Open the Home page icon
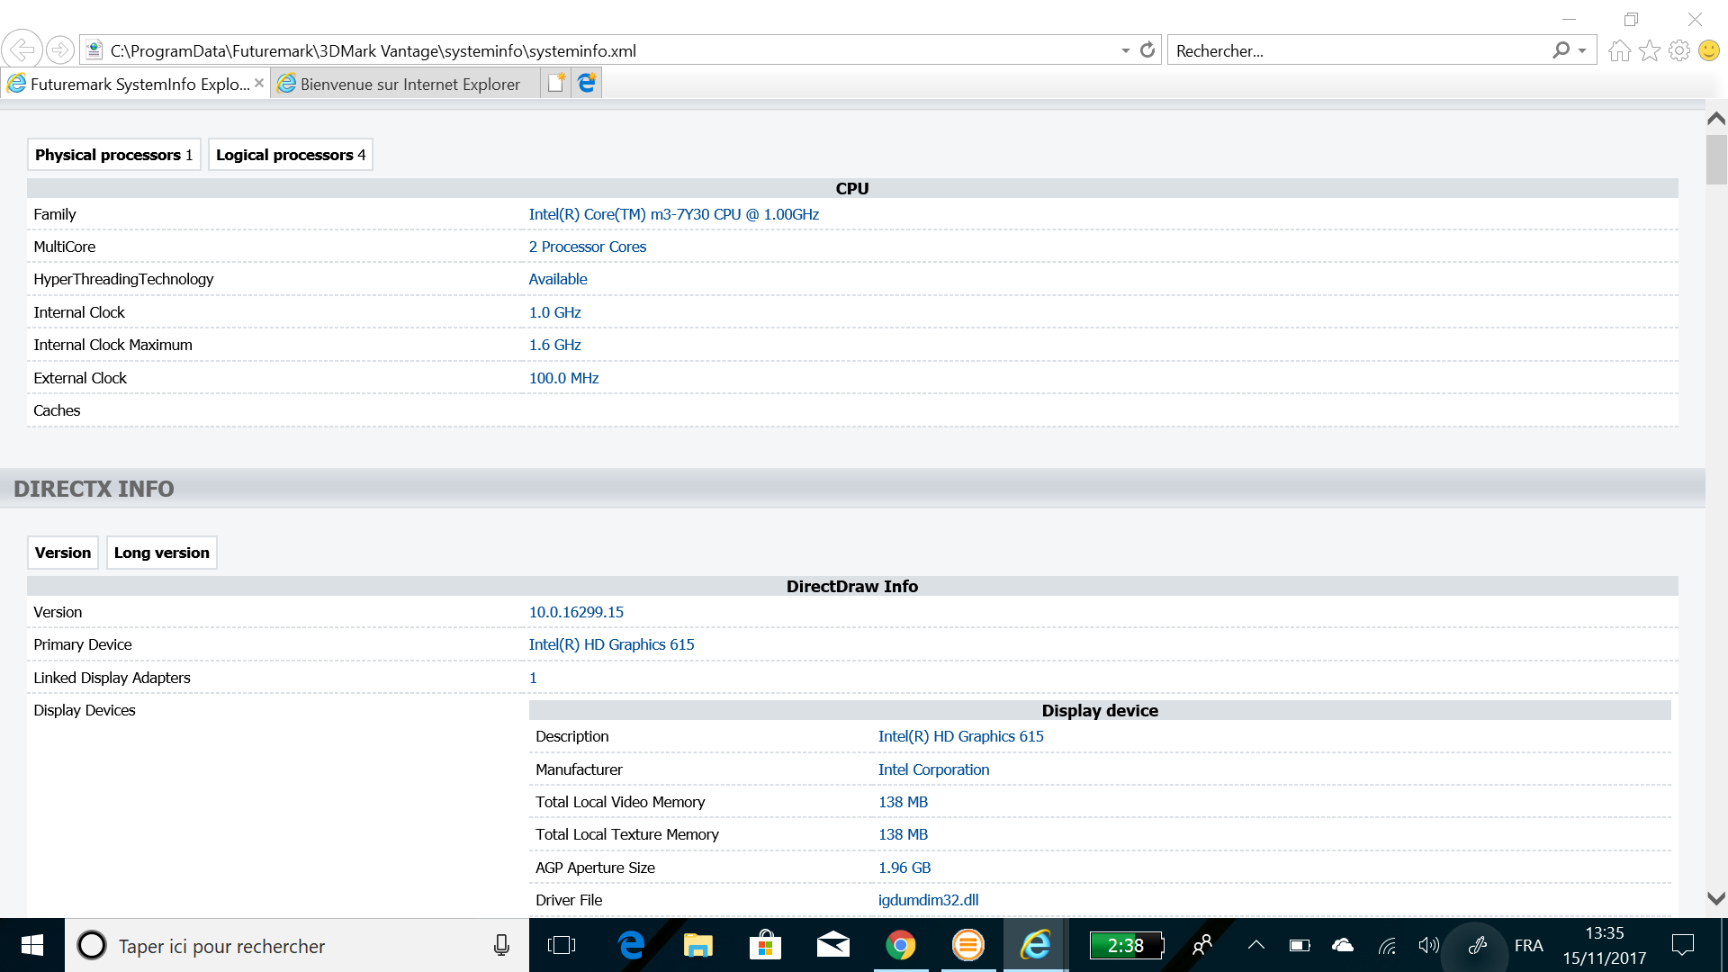This screenshot has height=972, width=1728. point(1619,51)
